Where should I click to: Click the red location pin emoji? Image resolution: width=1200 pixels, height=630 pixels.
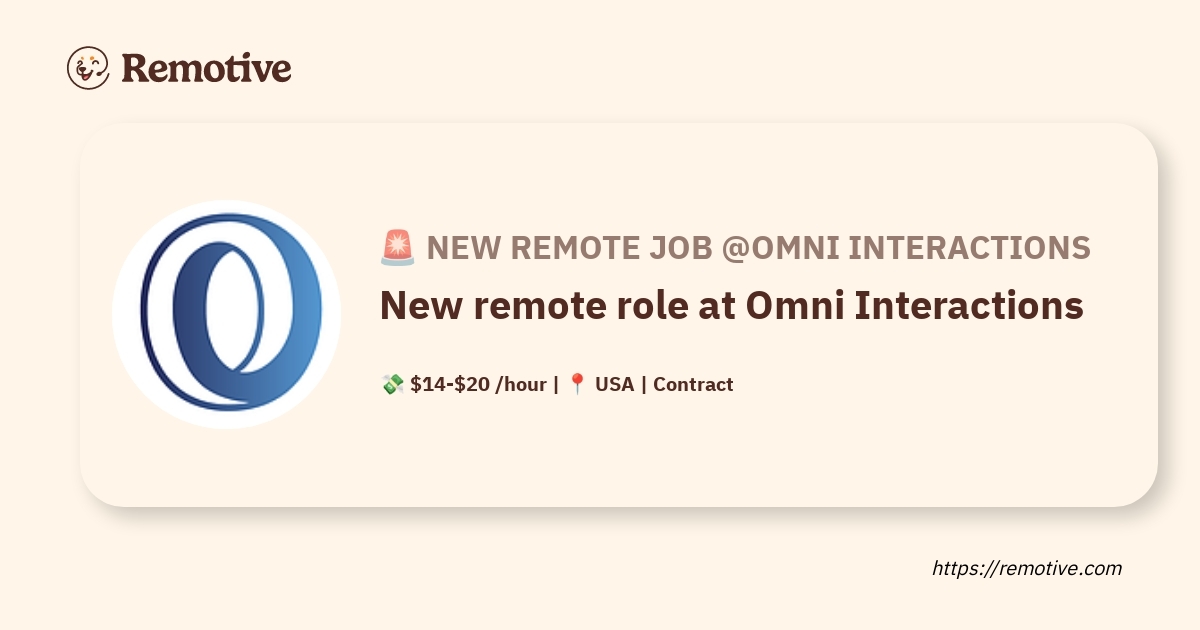(577, 384)
